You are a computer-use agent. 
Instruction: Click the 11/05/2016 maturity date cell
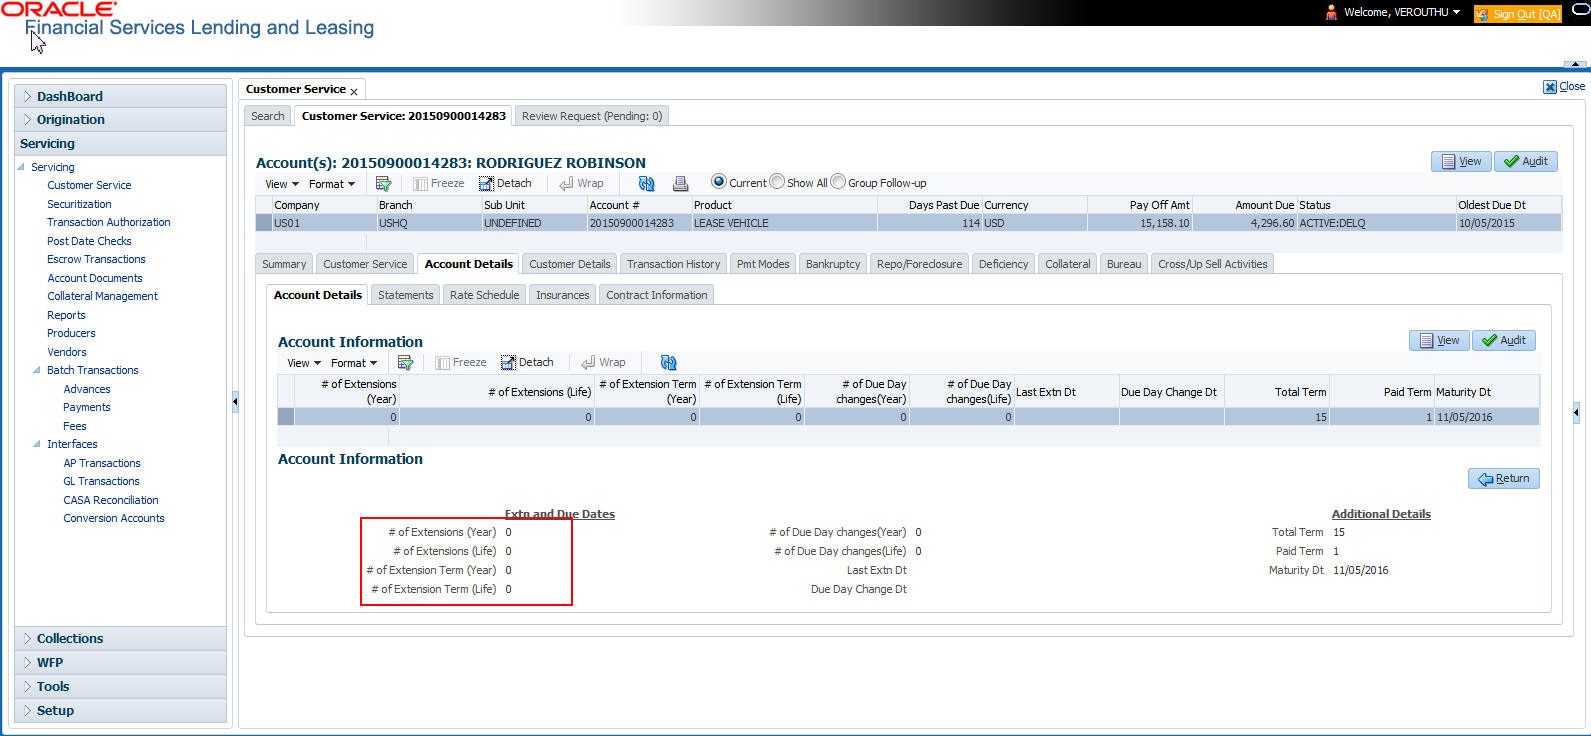[1486, 417]
